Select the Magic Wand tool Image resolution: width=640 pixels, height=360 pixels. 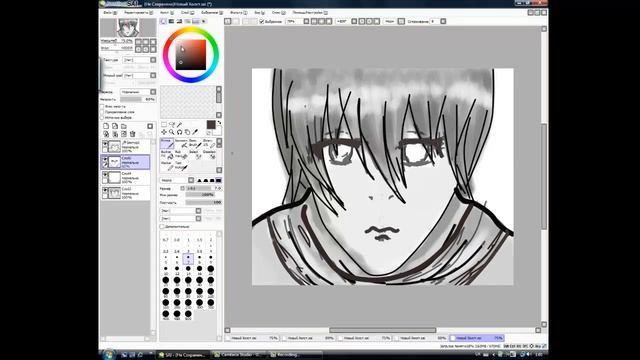click(x=180, y=125)
